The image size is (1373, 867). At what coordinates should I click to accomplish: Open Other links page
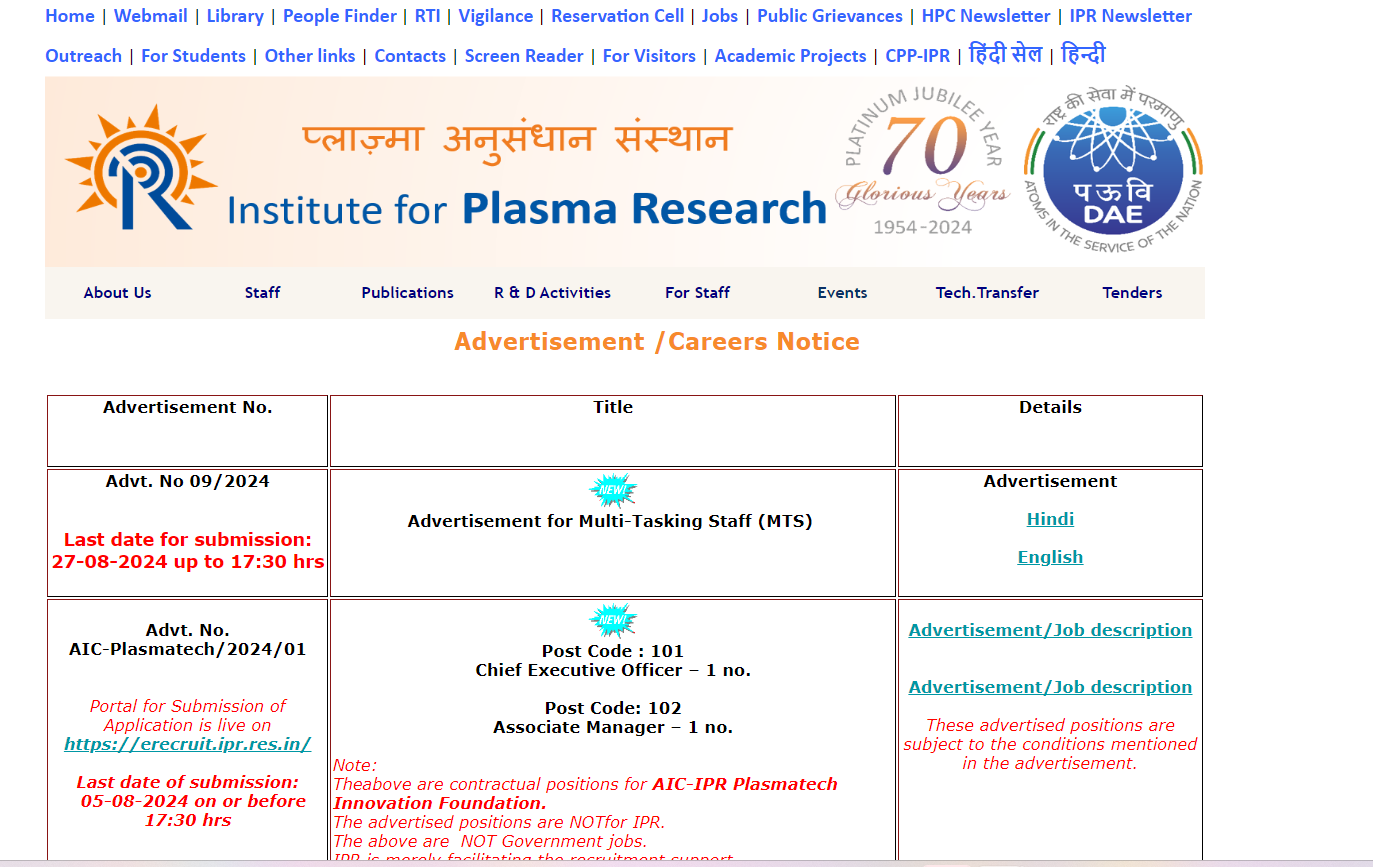(x=310, y=56)
